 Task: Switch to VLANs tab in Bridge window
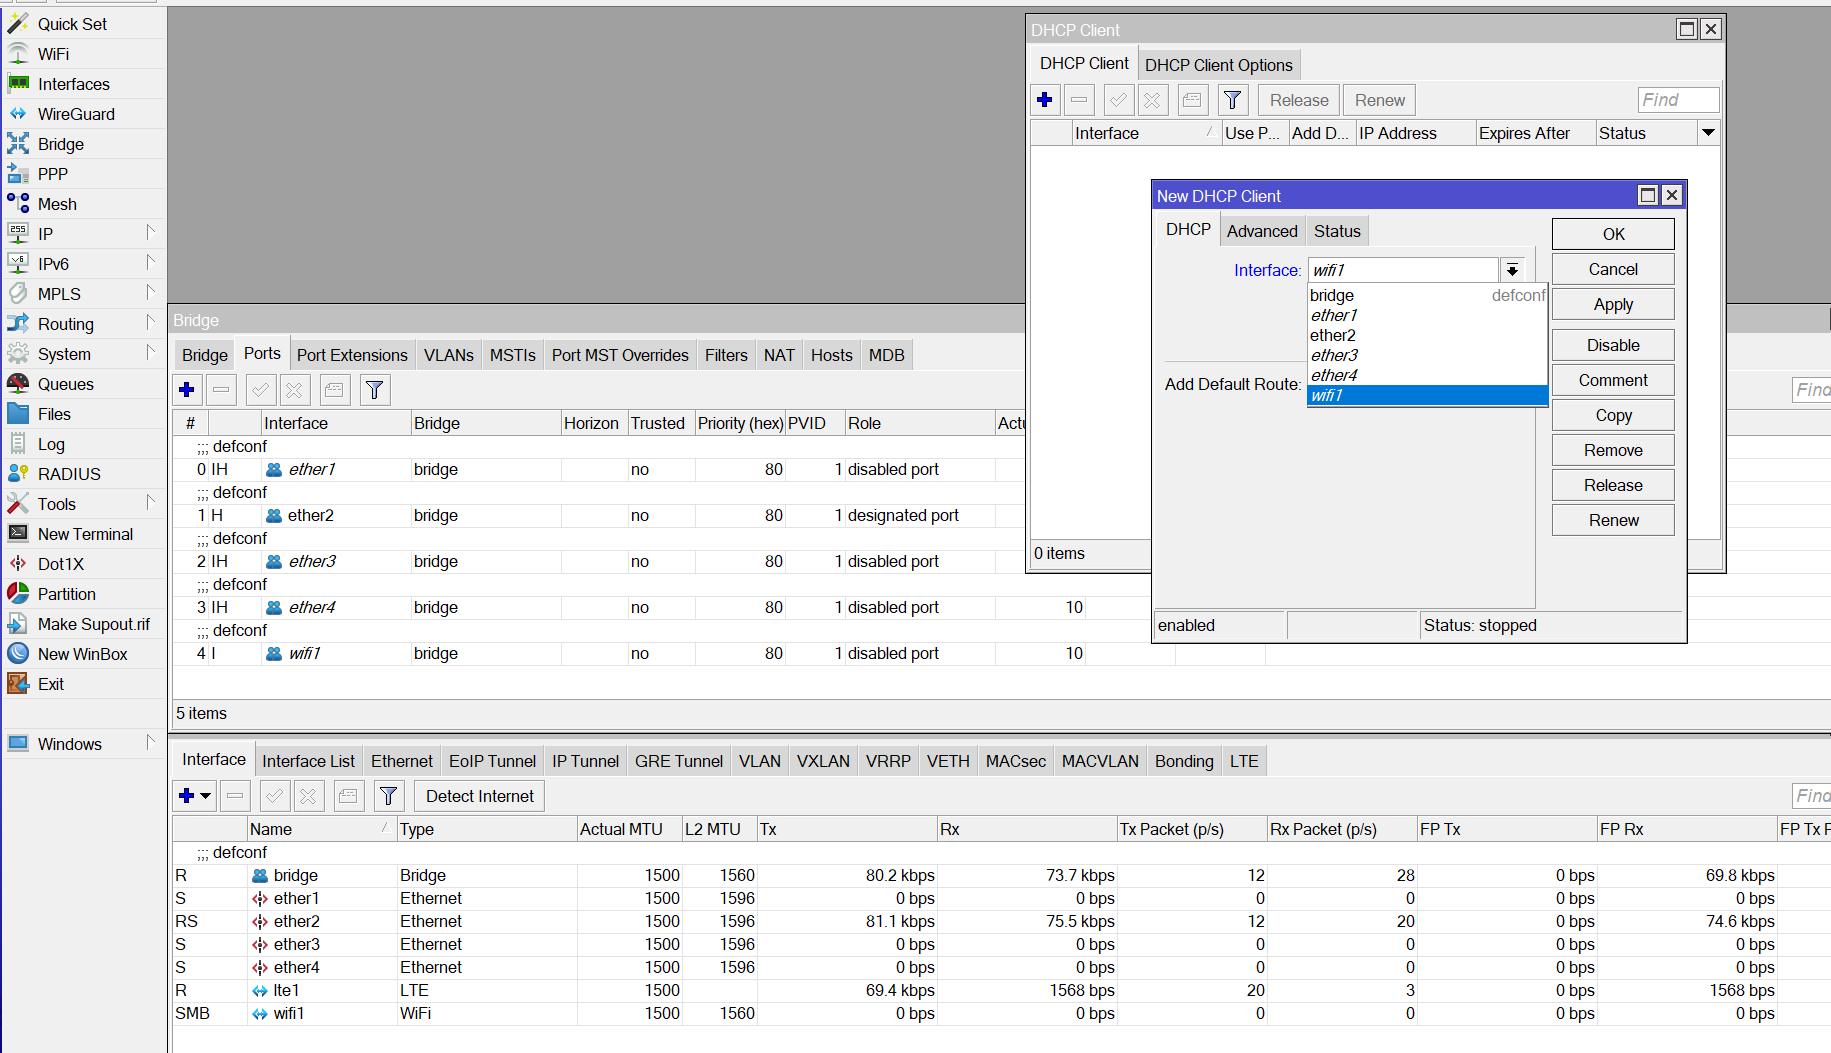coord(449,355)
